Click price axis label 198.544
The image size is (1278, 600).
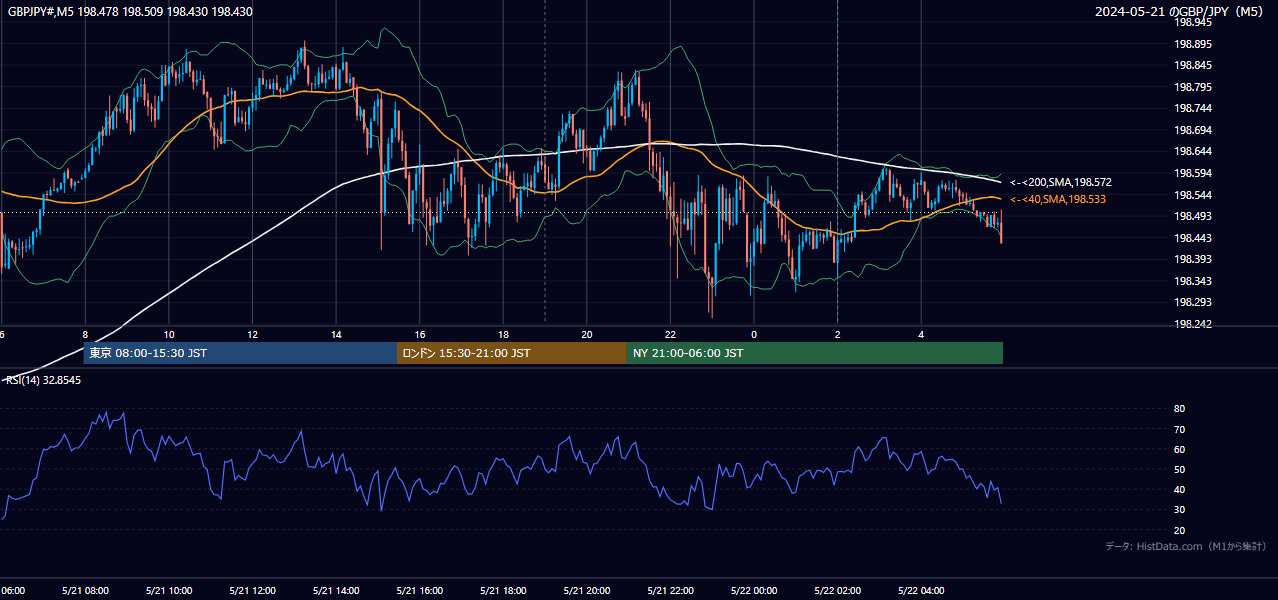[x=1192, y=195]
